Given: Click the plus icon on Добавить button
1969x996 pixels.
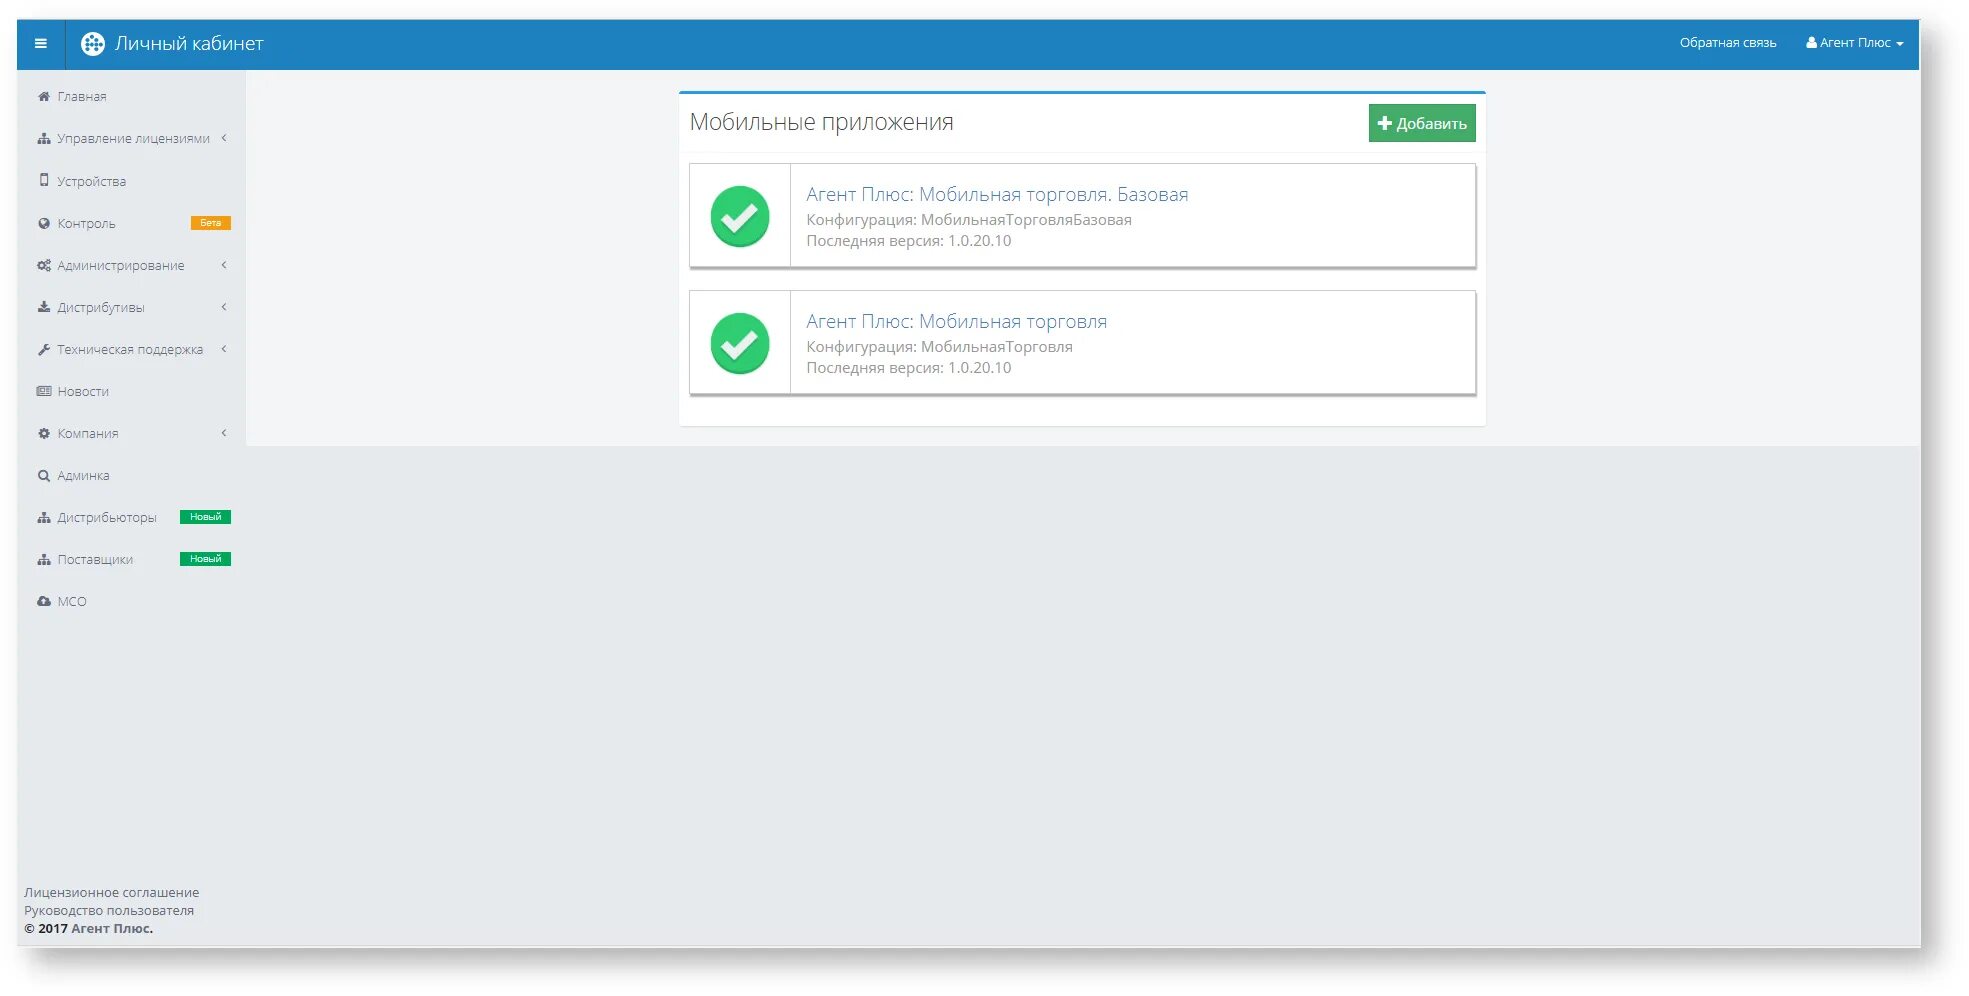Looking at the screenshot, I should [x=1385, y=123].
